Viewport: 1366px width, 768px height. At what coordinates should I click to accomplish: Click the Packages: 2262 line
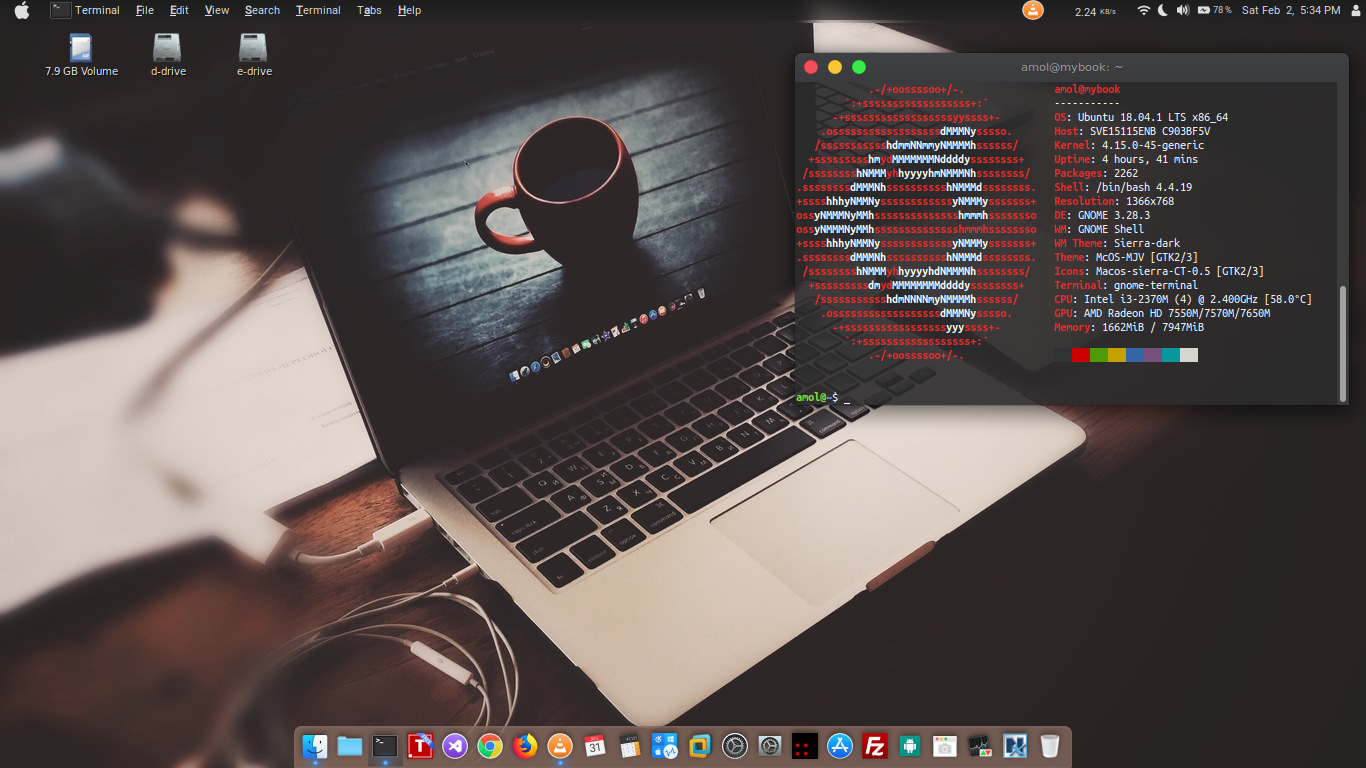point(1096,173)
